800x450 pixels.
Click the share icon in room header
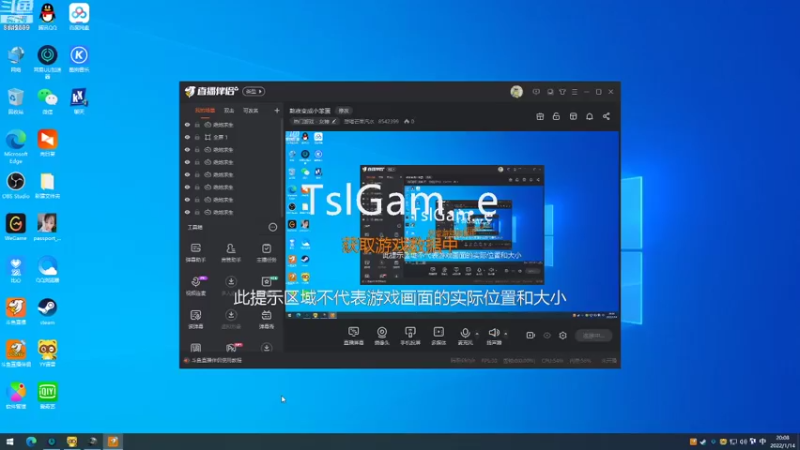(607, 116)
